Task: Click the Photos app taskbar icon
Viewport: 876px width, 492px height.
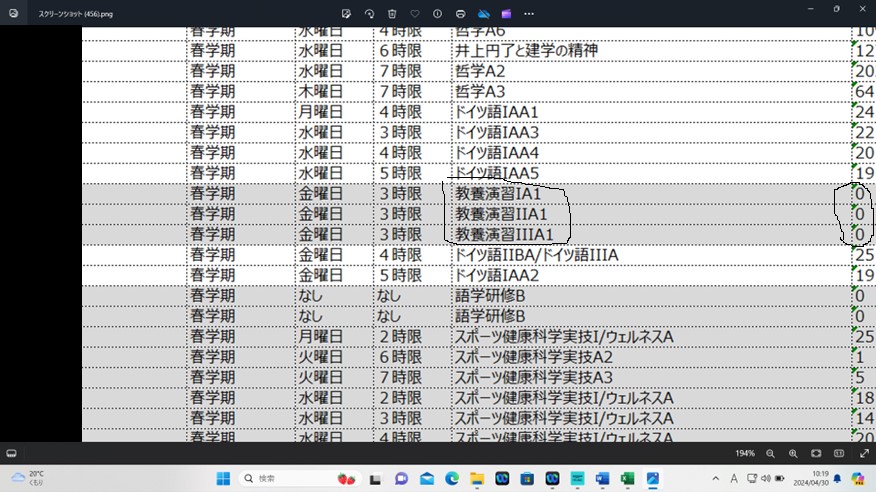Action: coord(653,479)
